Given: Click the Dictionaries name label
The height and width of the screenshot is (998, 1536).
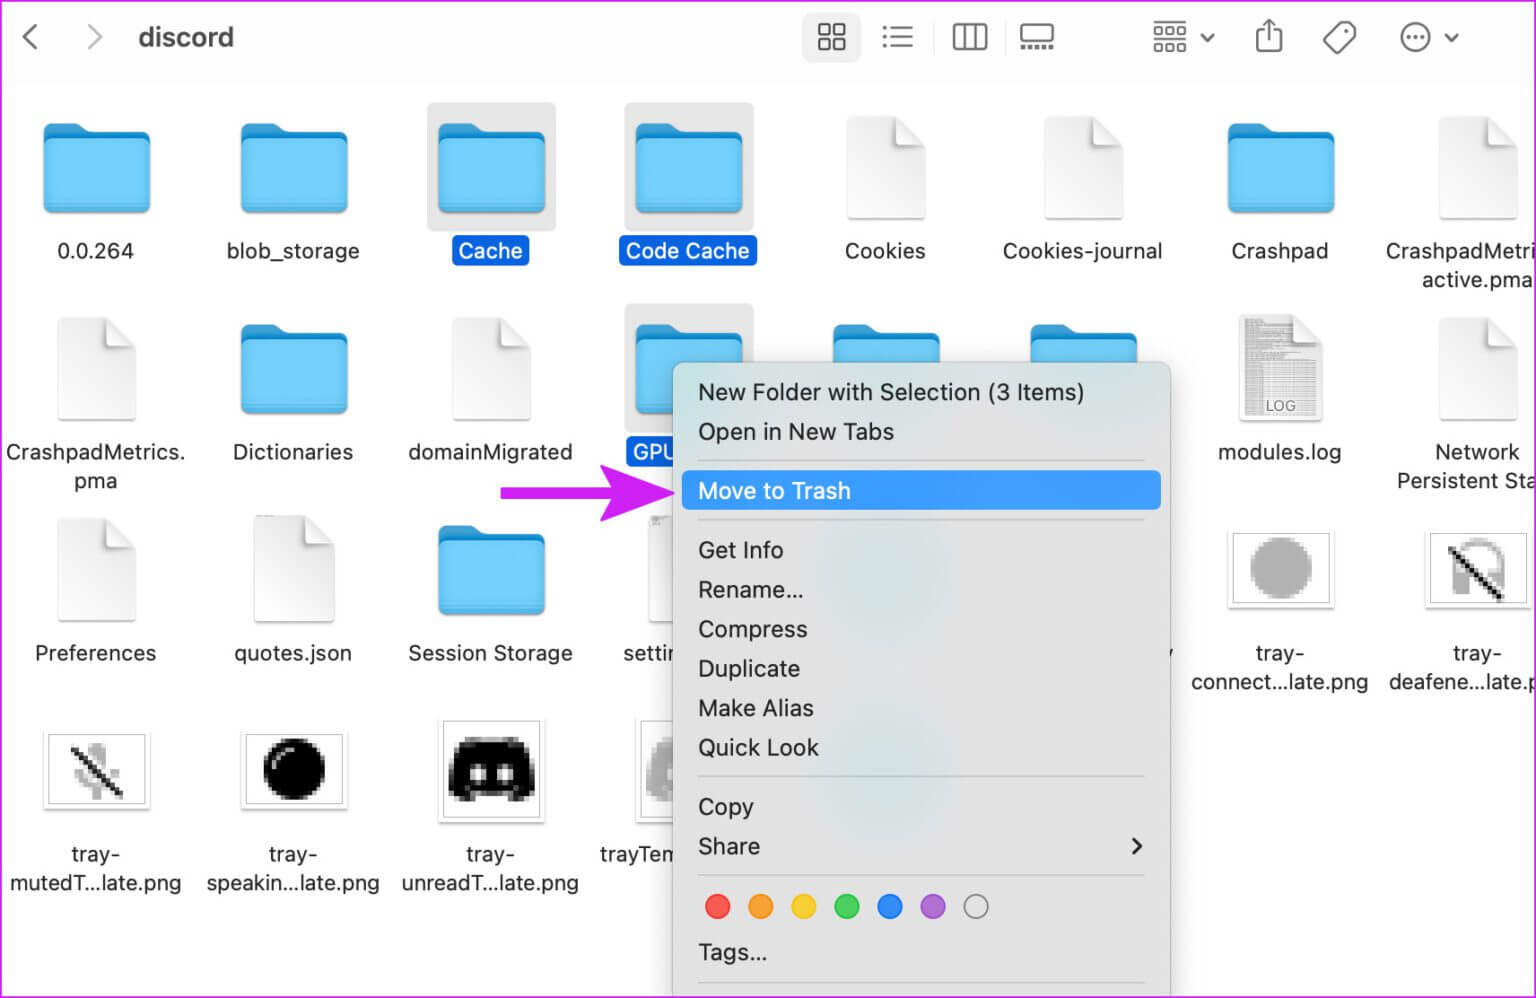Looking at the screenshot, I should coord(293,452).
